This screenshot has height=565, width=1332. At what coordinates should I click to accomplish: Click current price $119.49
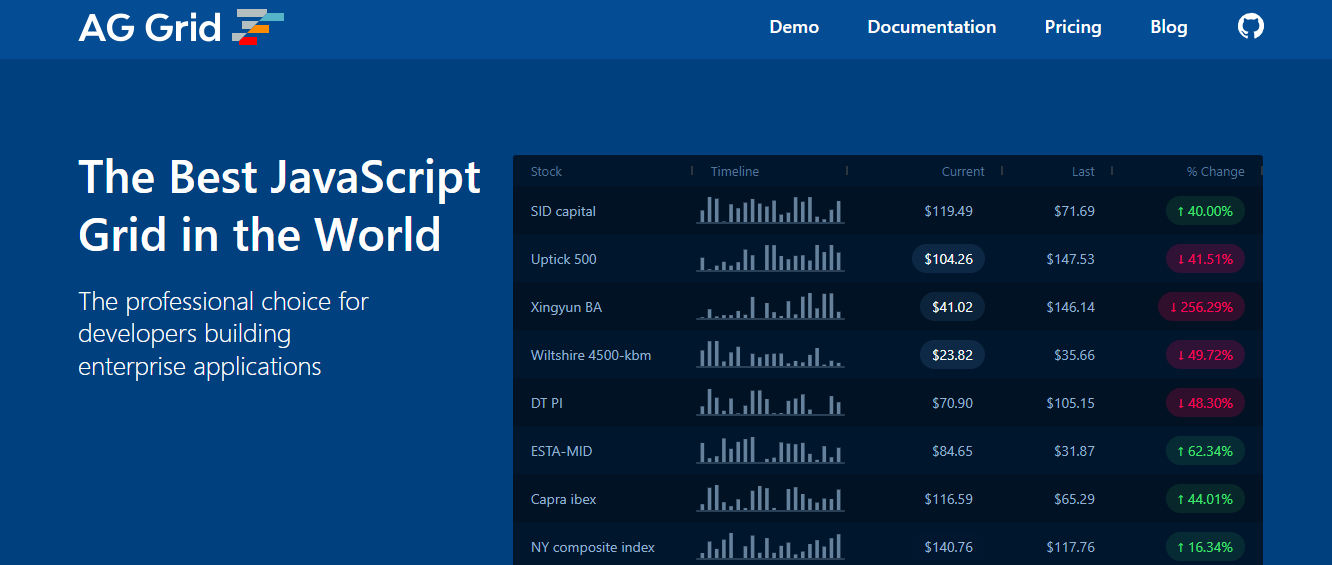(x=949, y=211)
